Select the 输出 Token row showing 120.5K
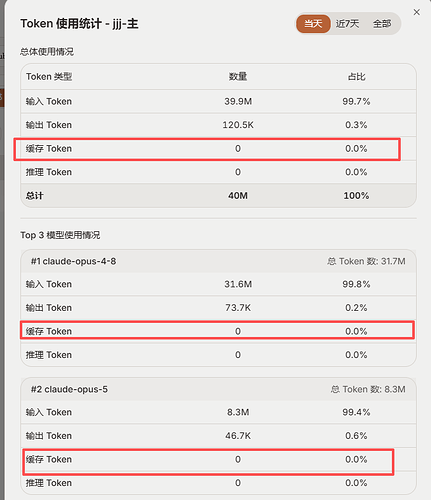The image size is (431, 500). coord(218,125)
